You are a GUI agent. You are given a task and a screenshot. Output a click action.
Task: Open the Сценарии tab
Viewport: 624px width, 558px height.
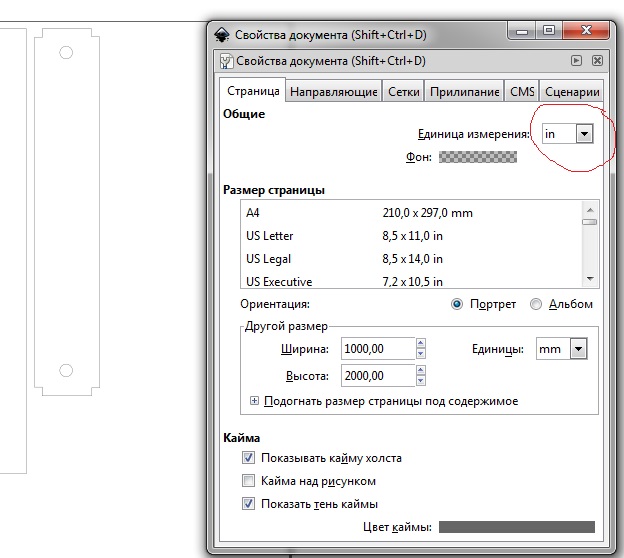point(572,92)
